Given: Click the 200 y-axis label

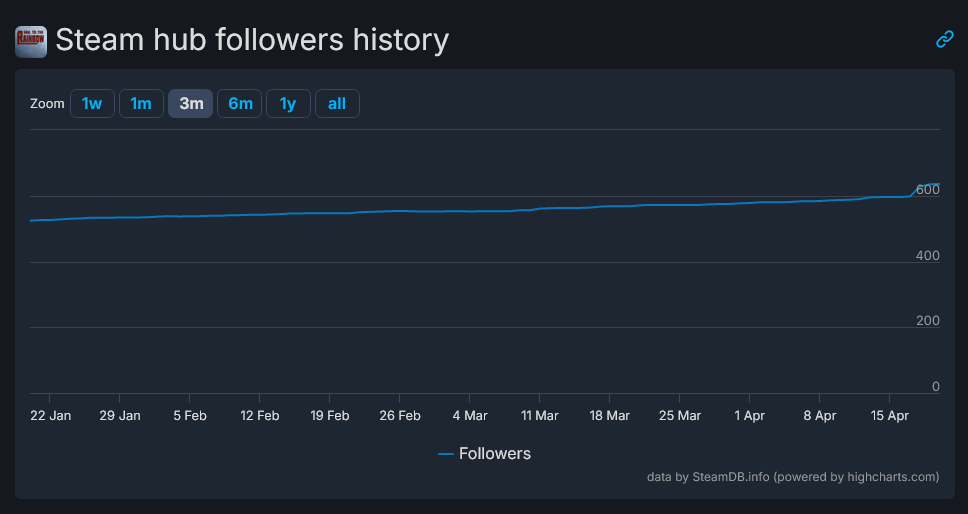Looking at the screenshot, I should pyautogui.click(x=927, y=321).
